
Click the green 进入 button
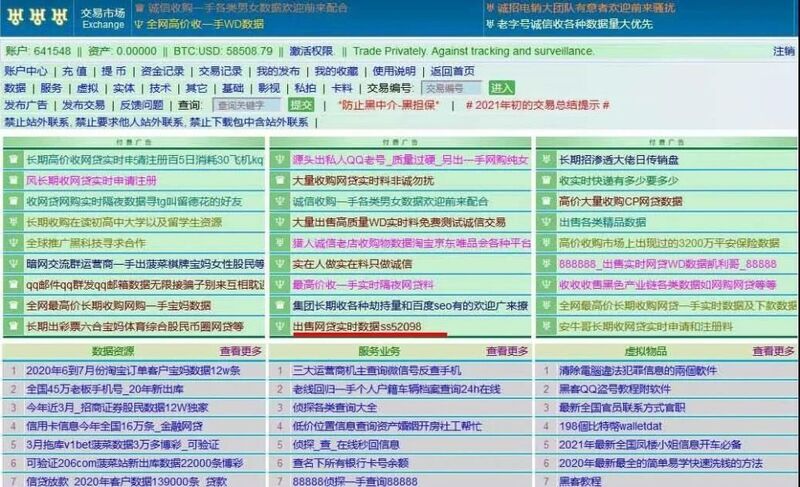(x=501, y=88)
